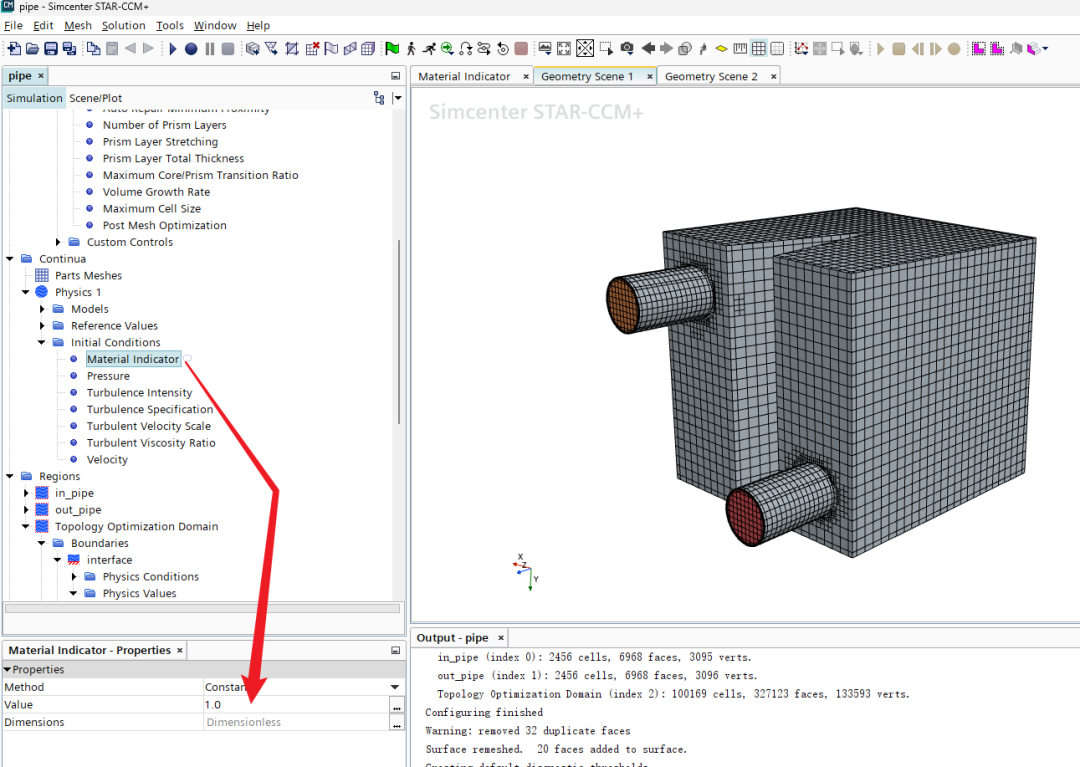The height and width of the screenshot is (767, 1080).
Task: Expand the Reference Values folder
Action: pos(42,326)
